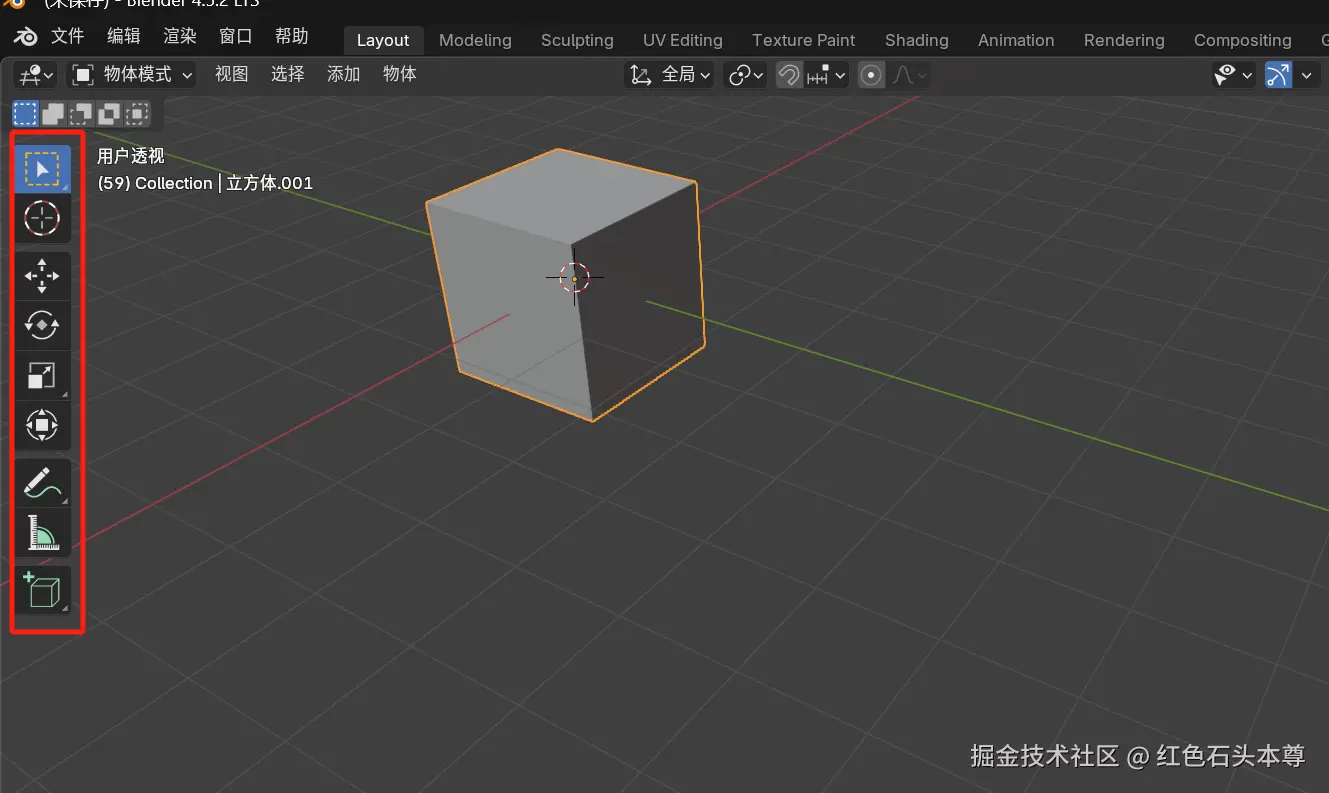Select the Scale tool
Image resolution: width=1329 pixels, height=793 pixels.
(42, 376)
